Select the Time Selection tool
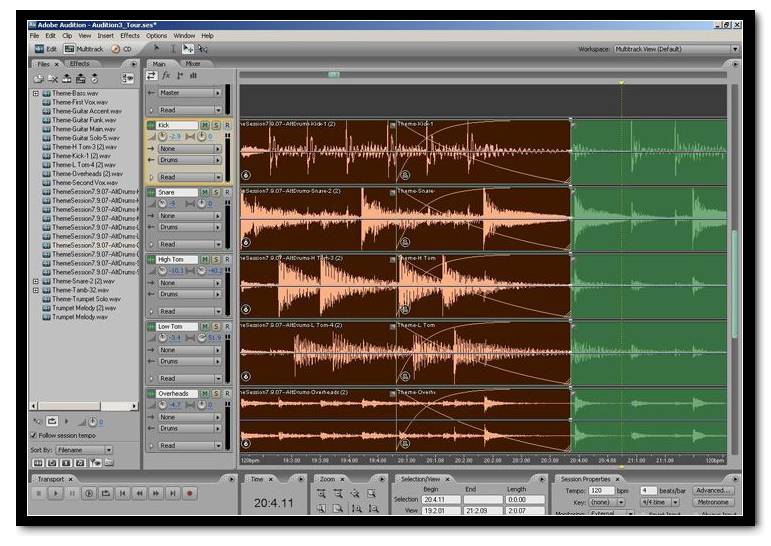The width and height of the screenshot is (771, 546). coord(173,49)
